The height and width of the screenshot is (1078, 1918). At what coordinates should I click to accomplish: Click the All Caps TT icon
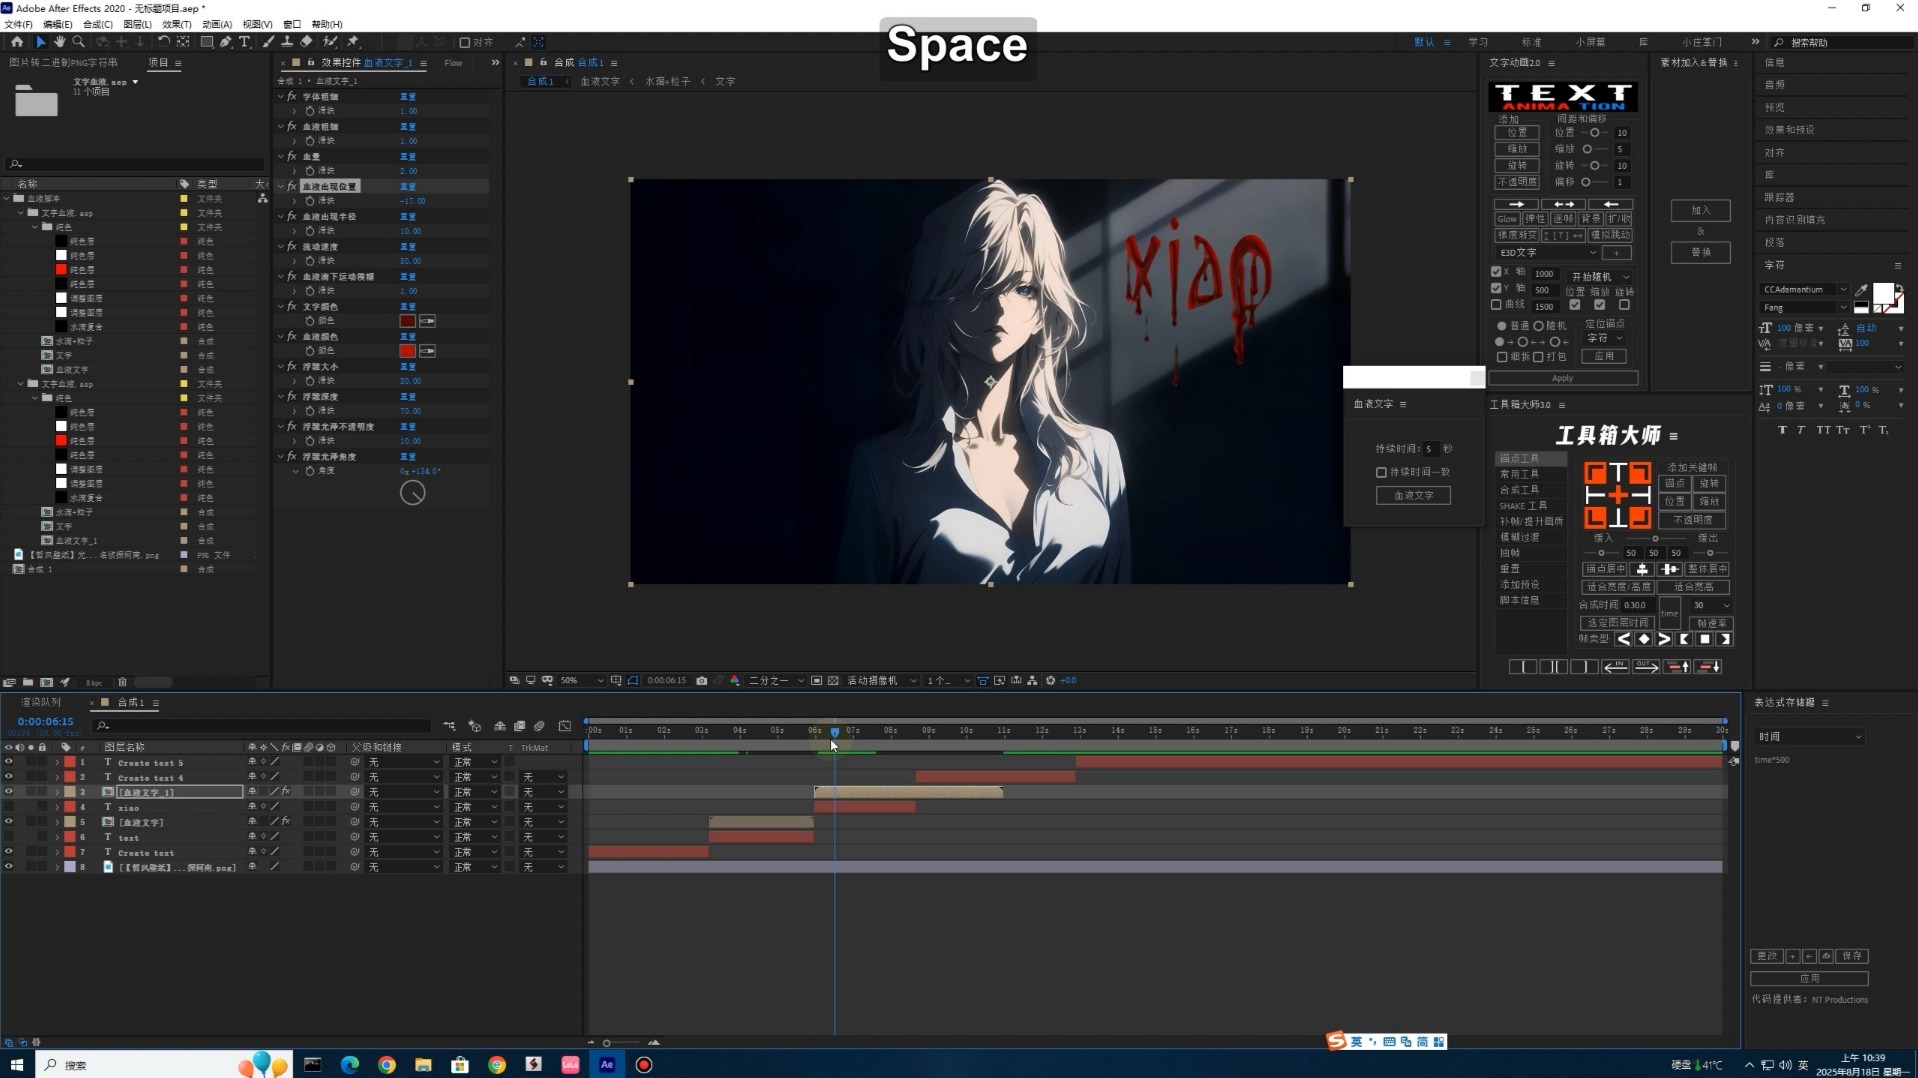[1823, 430]
